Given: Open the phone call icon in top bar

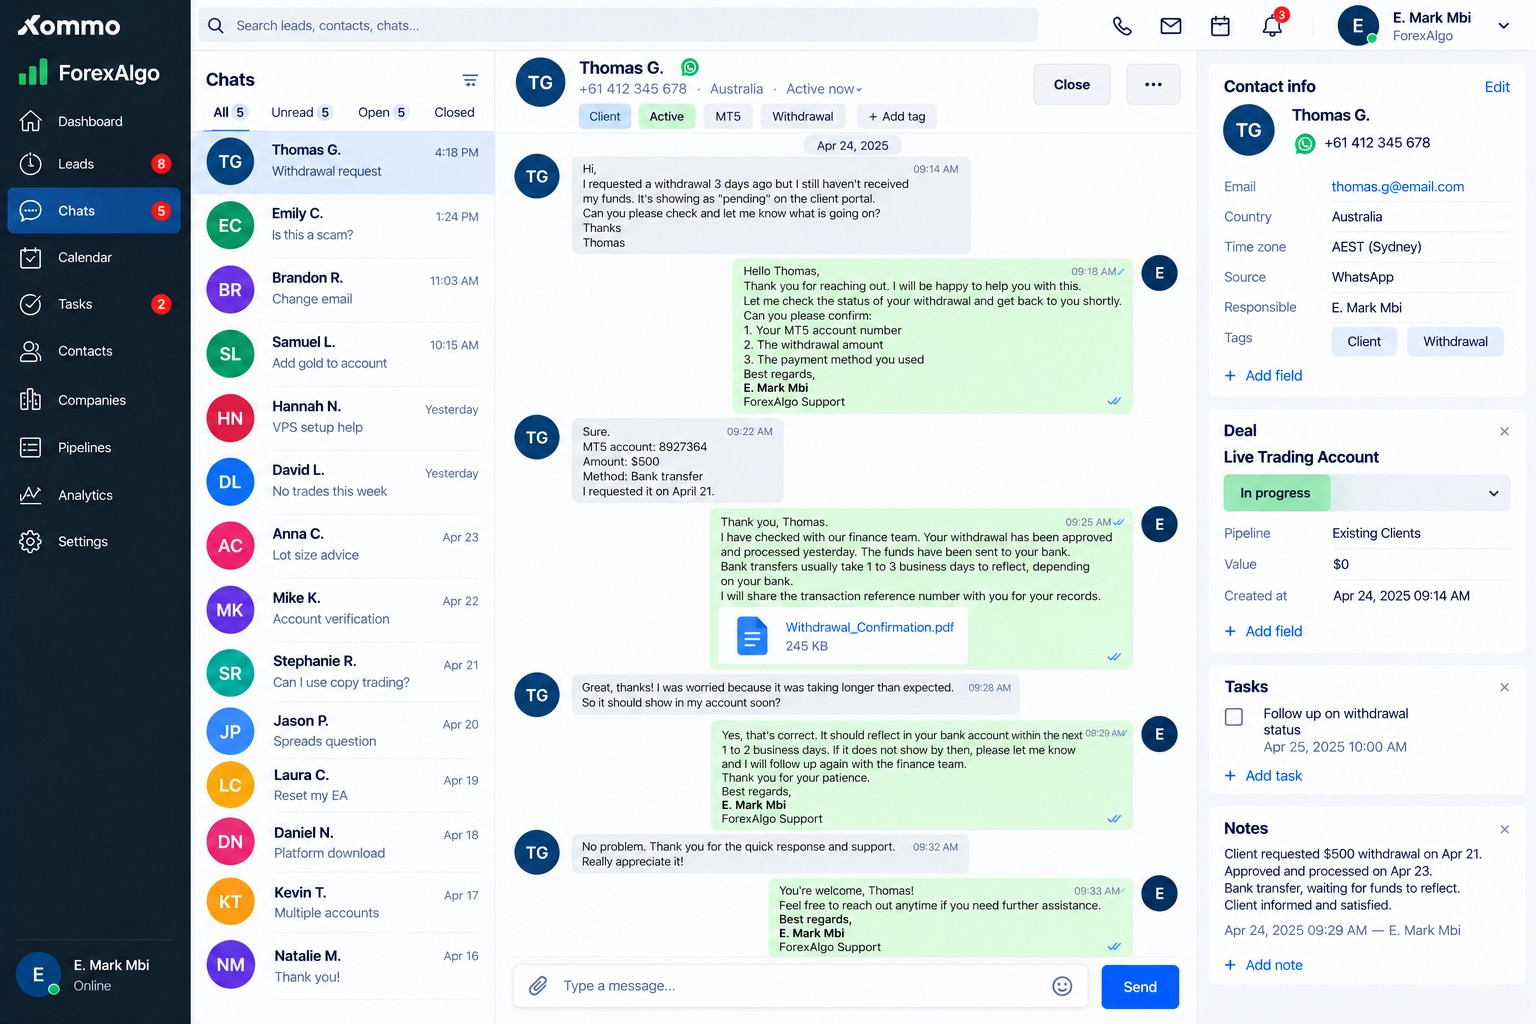Looking at the screenshot, I should tap(1122, 26).
